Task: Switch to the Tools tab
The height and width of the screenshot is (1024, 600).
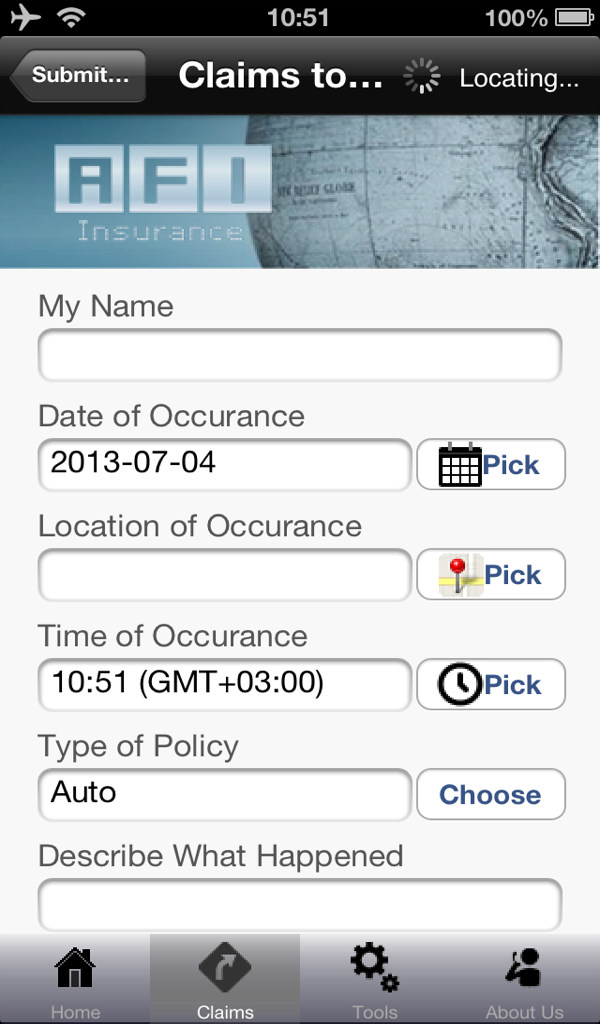Action: coord(373,975)
